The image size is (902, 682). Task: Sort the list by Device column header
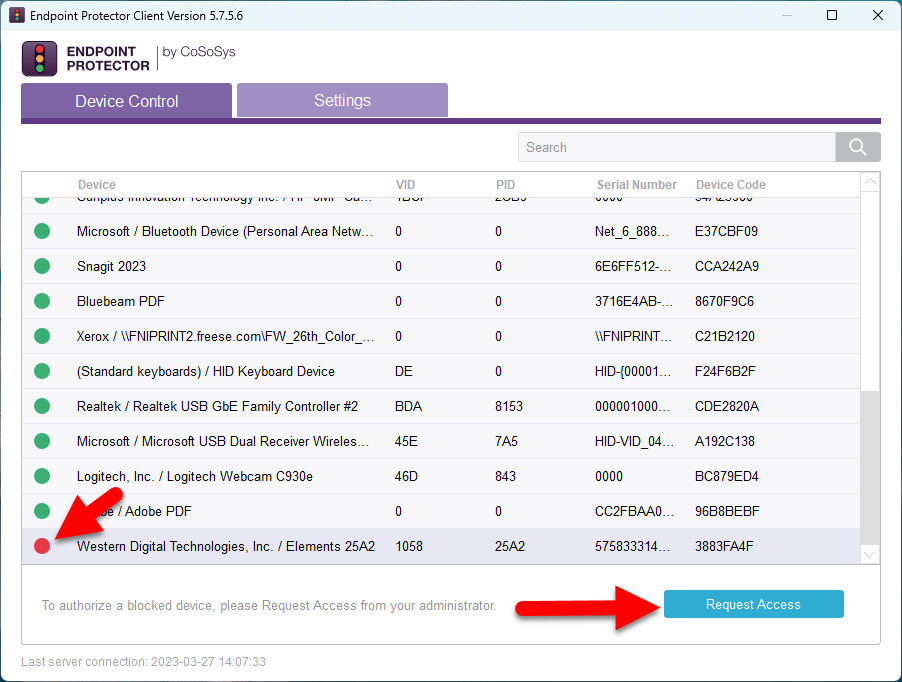[97, 185]
